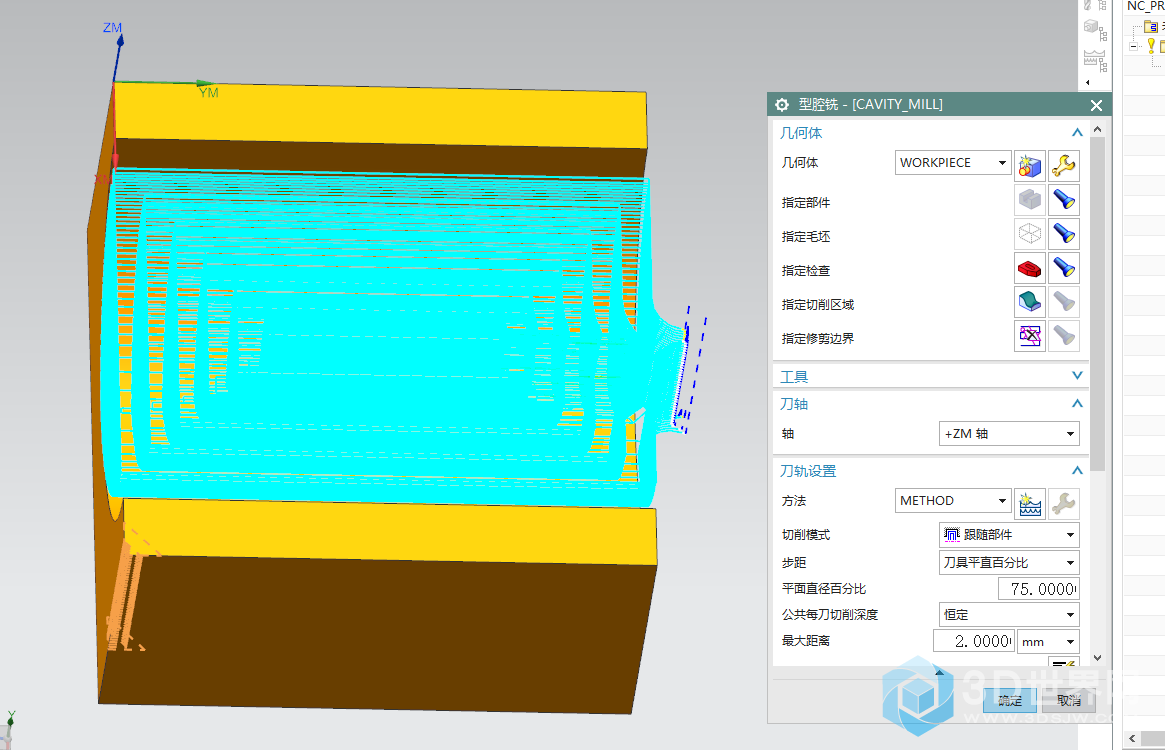Screen dimensions: 1165x750
Task: Click the greyed edit wrench beside METHOD
Action: 1064,504
